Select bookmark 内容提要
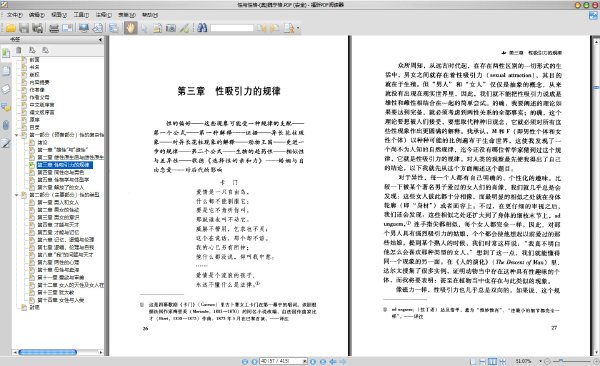This screenshot has height=366, width=600. tap(39, 82)
